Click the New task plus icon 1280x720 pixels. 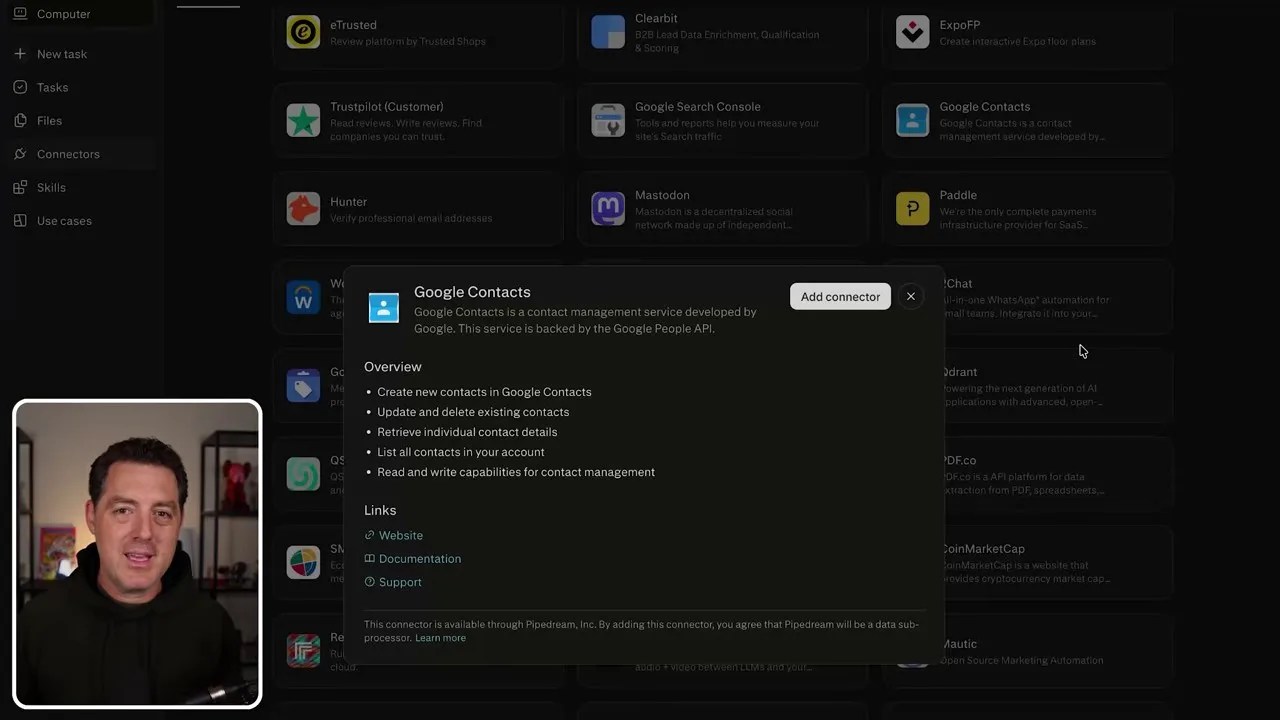[20, 54]
